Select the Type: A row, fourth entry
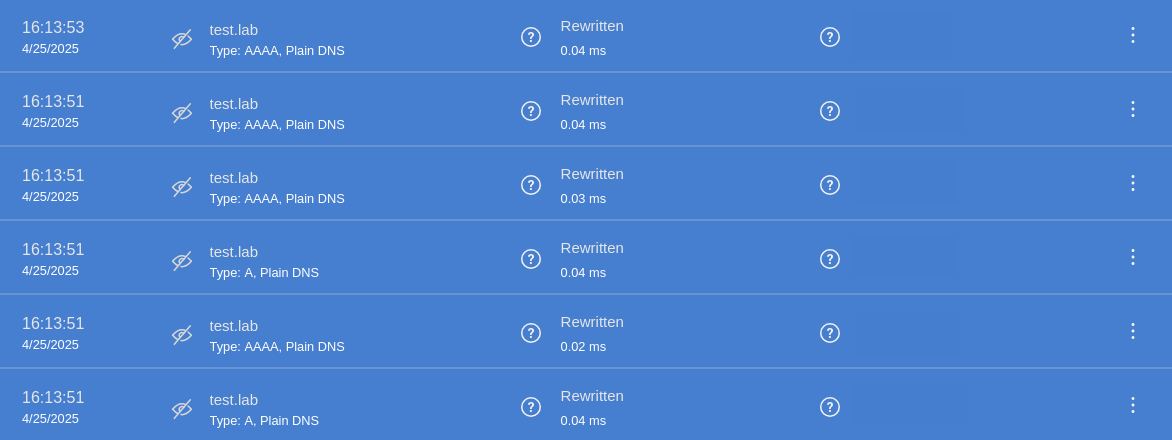Image resolution: width=1172 pixels, height=440 pixels. click(586, 258)
